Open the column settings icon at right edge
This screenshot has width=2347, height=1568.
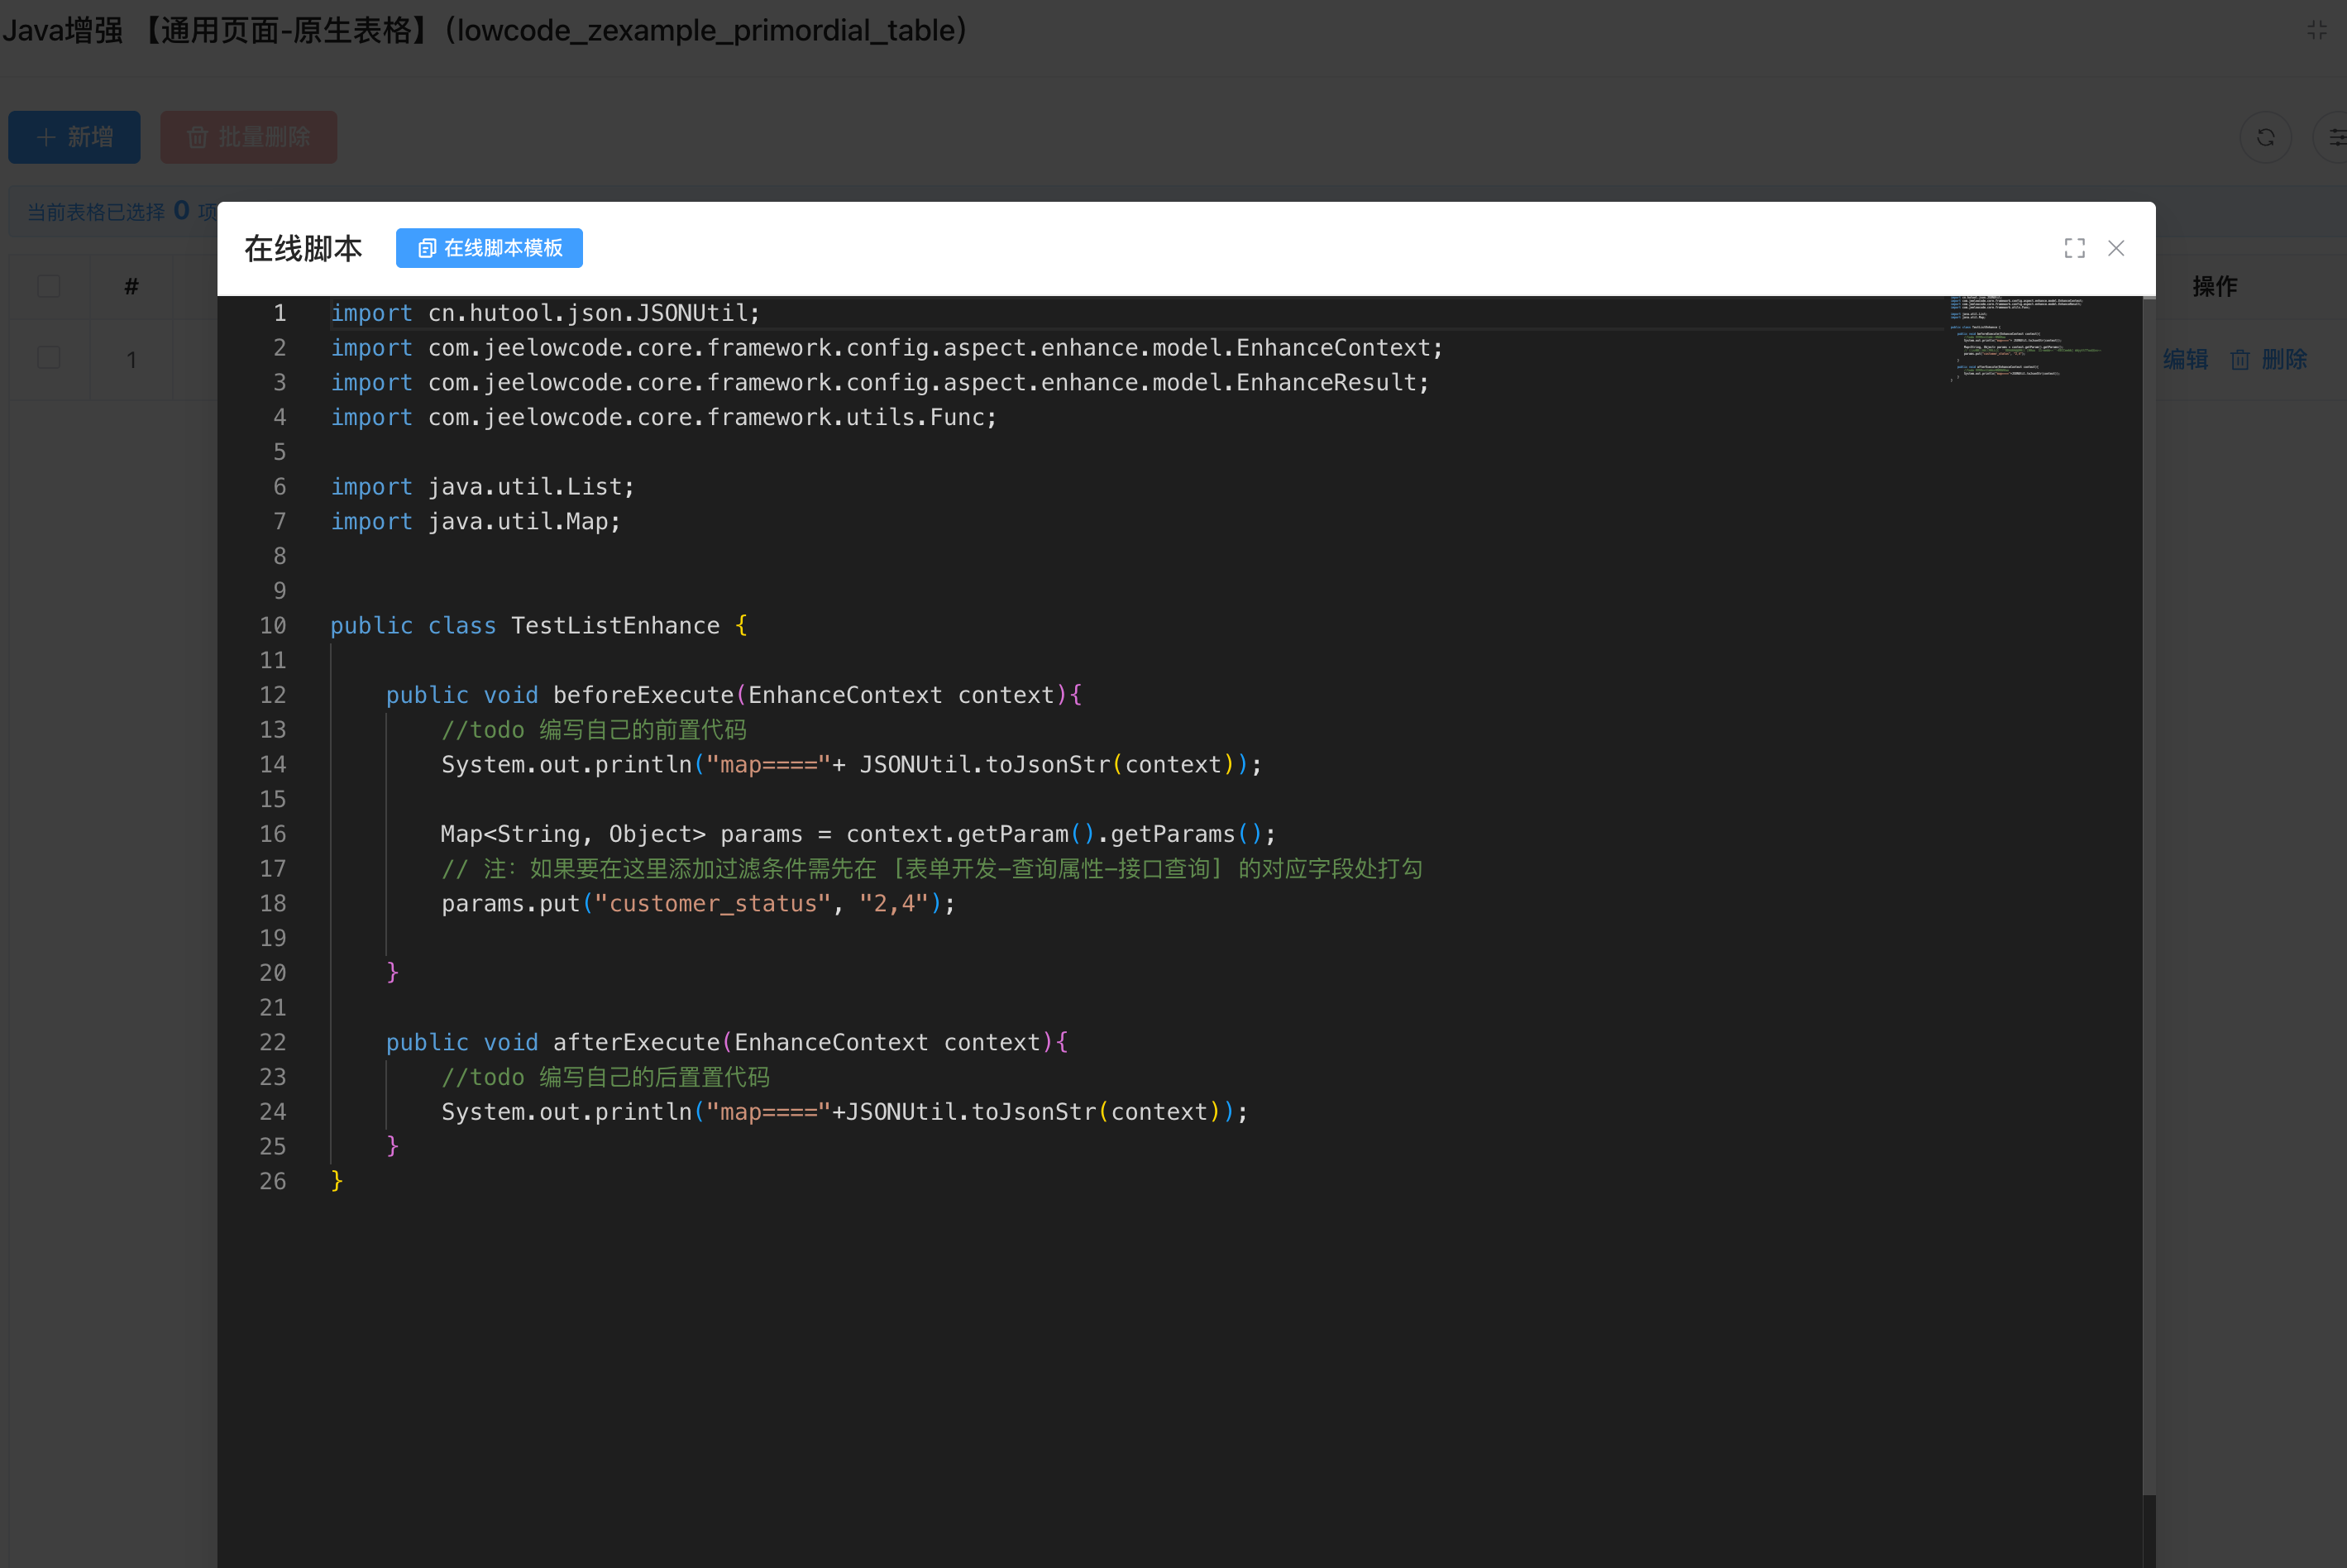(2335, 137)
